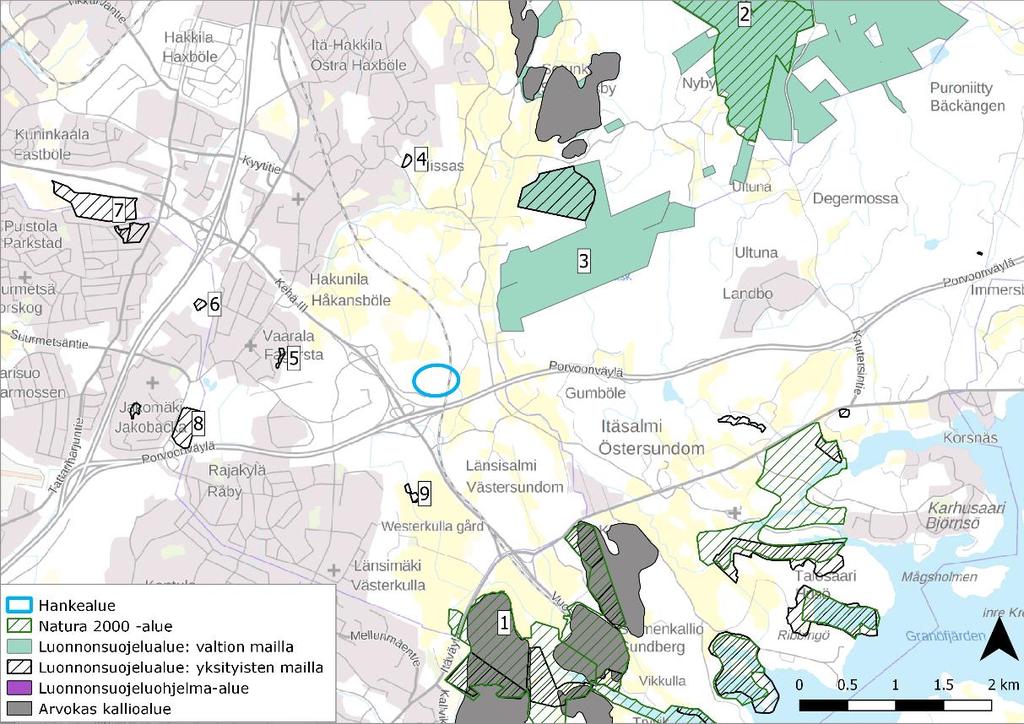Image resolution: width=1024 pixels, height=724 pixels.
Task: Click the 'Westerkulla gård' label
Action: coord(432,526)
